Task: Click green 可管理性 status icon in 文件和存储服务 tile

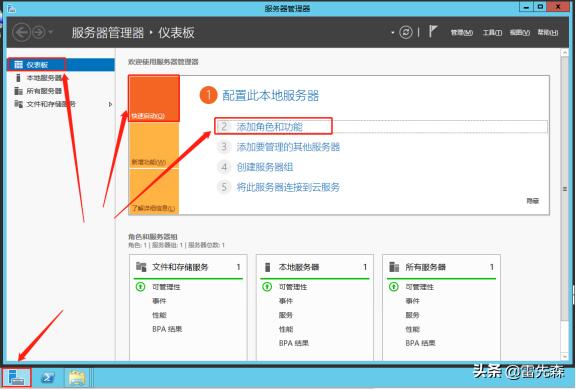Action: 140,286
